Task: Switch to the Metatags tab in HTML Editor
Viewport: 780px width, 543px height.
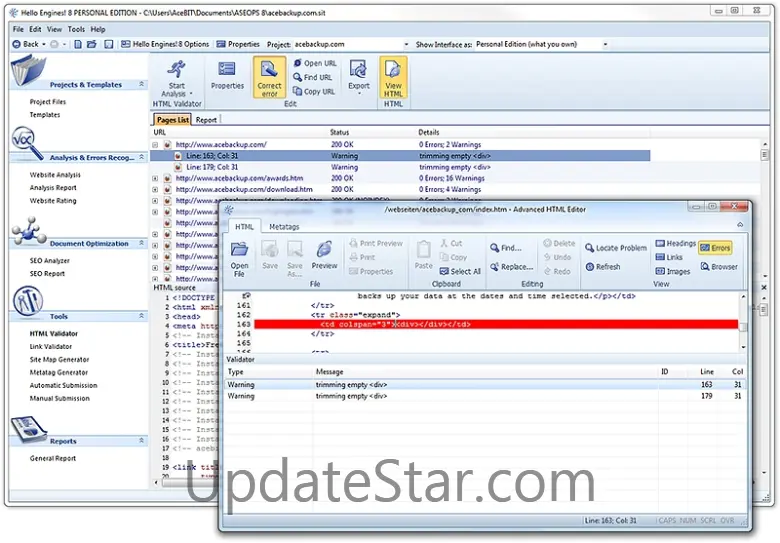Action: pyautogui.click(x=284, y=227)
